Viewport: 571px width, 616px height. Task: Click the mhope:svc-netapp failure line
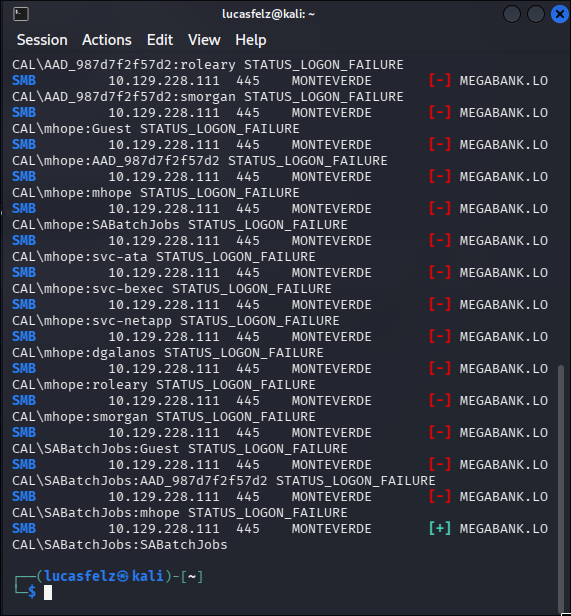(176, 321)
